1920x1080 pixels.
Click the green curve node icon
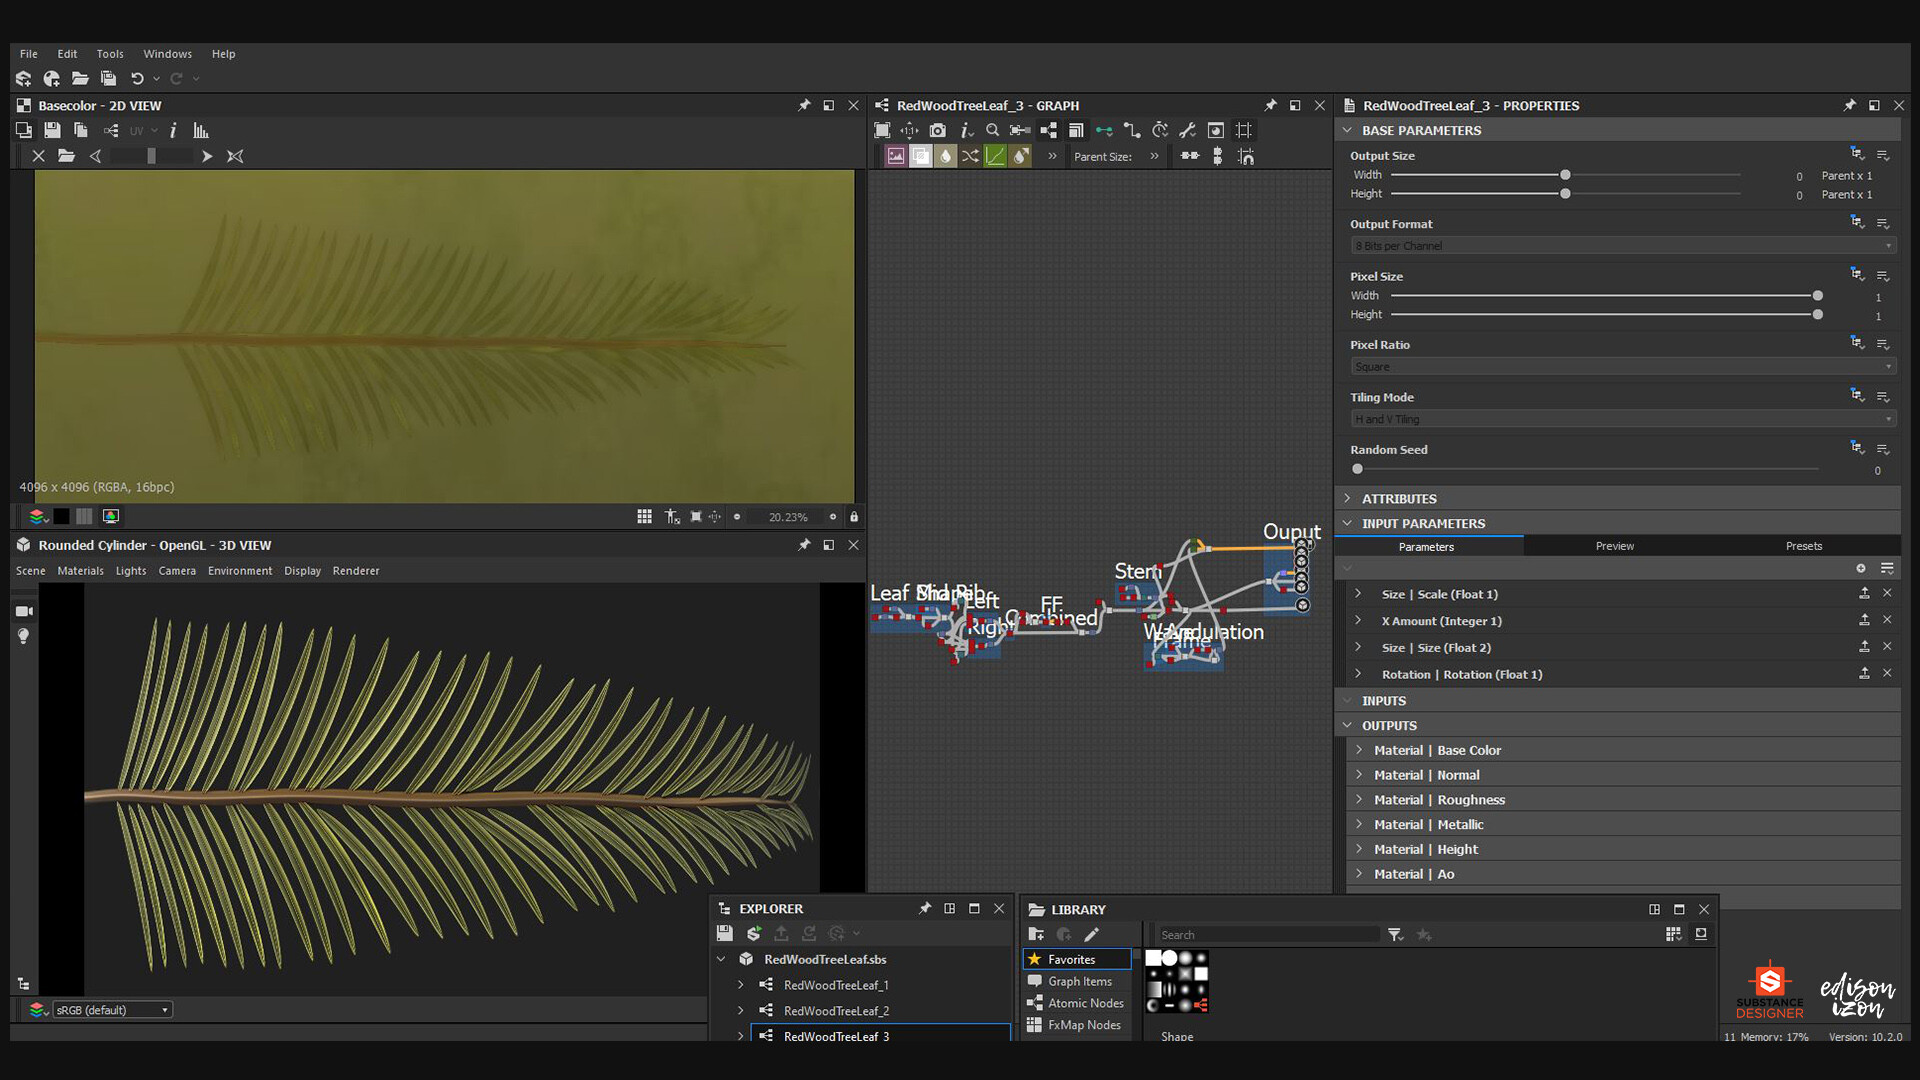pos(995,157)
